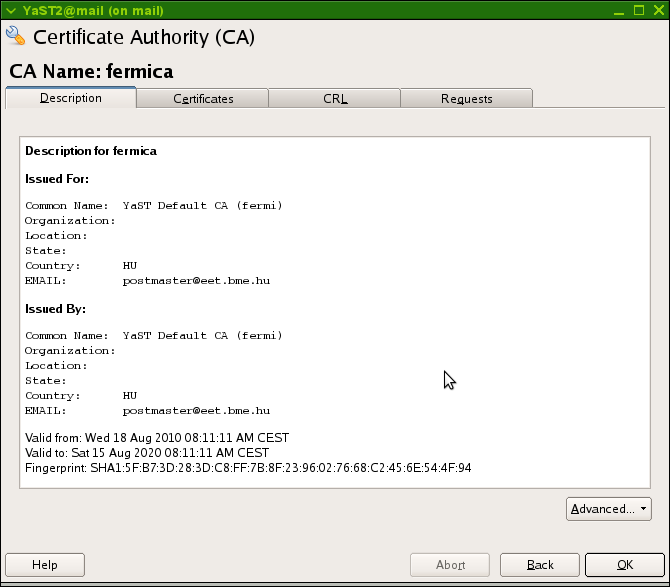Click the 'Description for fermica' heading

[x=91, y=151]
